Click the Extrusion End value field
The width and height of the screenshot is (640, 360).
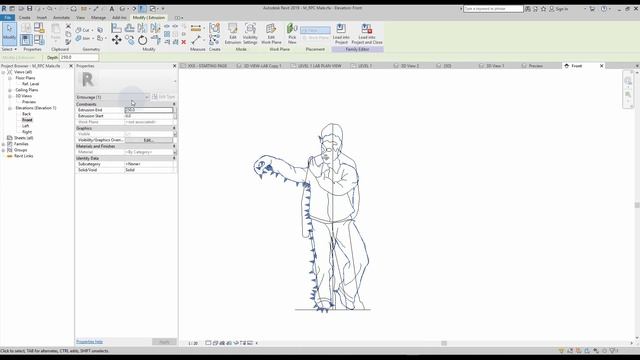click(149, 110)
